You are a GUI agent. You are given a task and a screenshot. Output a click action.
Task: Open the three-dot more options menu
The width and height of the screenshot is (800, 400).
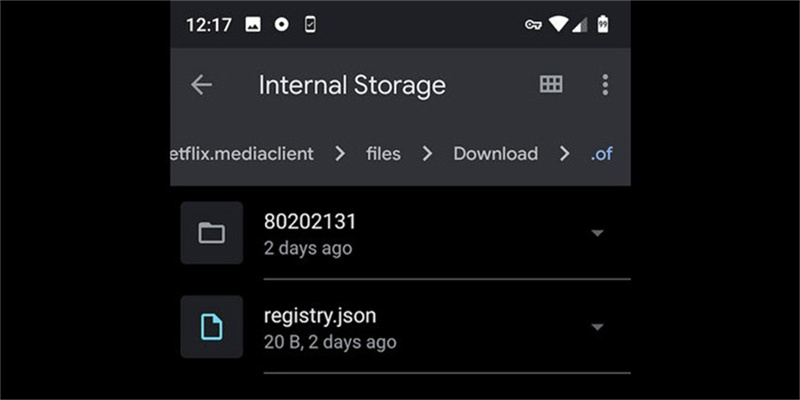point(605,85)
